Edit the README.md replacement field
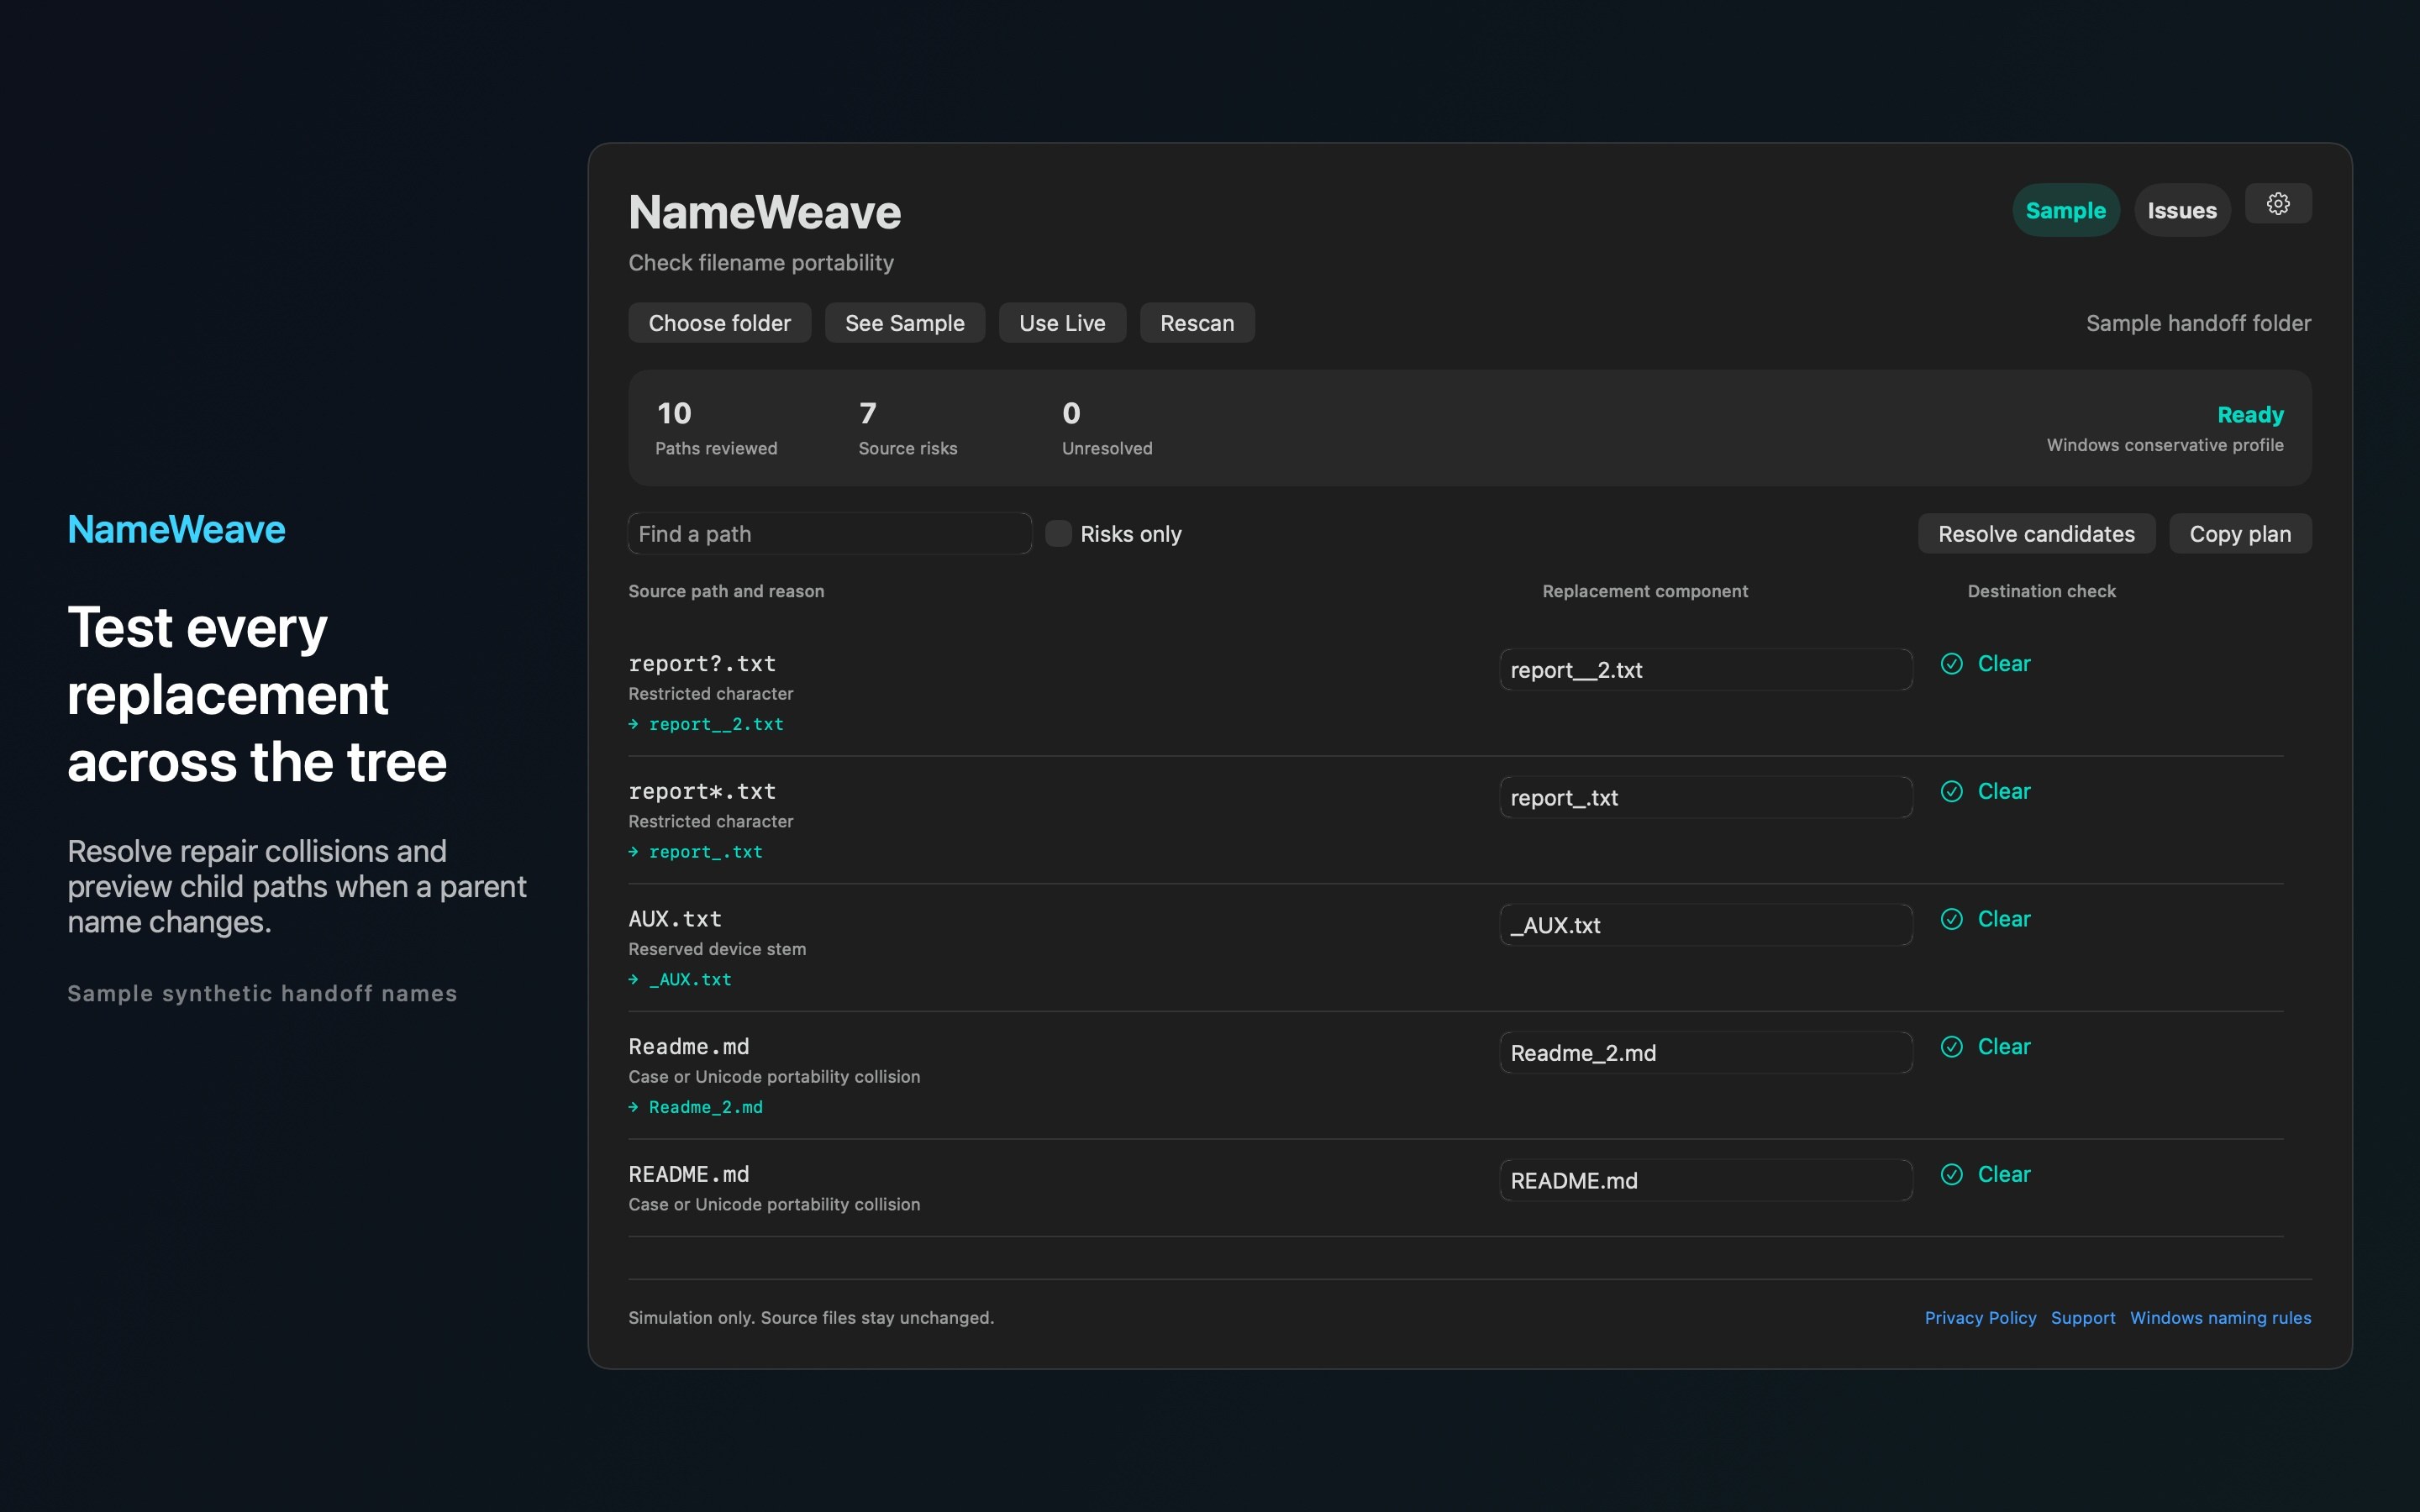Viewport: 2420px width, 1512px height. click(1705, 1181)
